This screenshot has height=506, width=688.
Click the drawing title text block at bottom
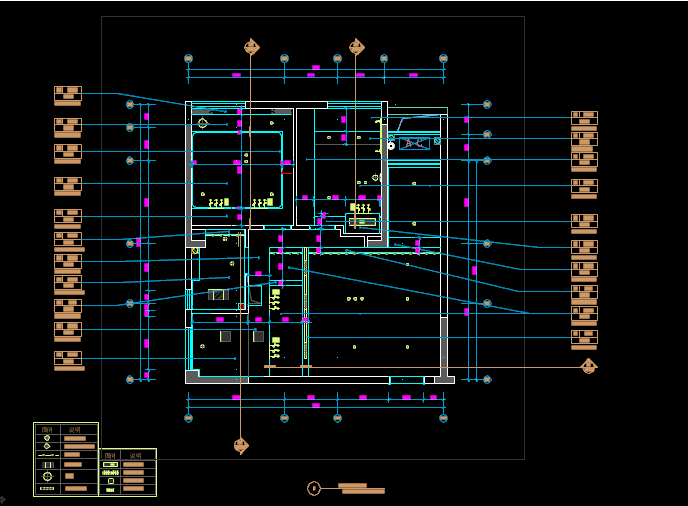pyautogui.click(x=361, y=488)
